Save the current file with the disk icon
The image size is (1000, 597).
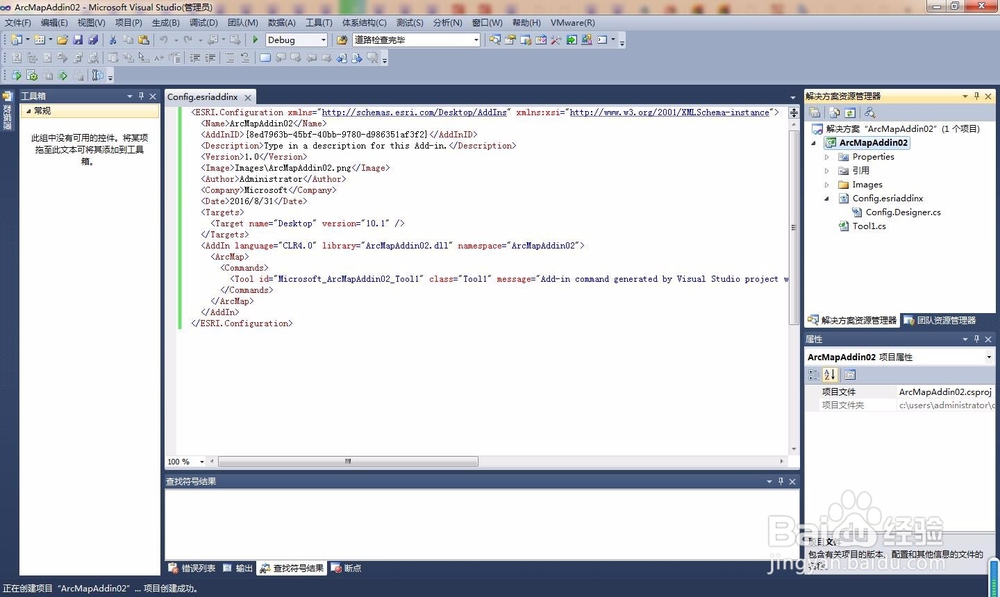(78, 40)
